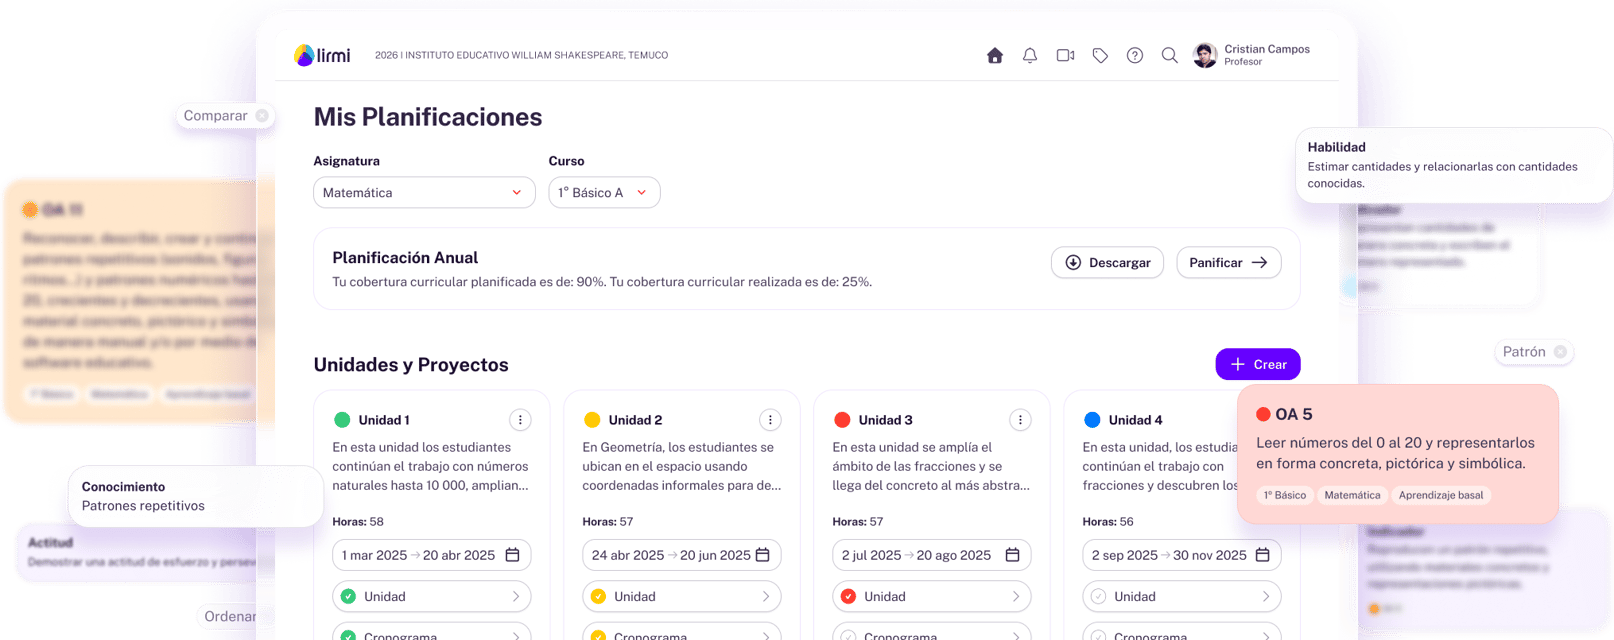Toggle Cronograma check in Unidad 3 card
Image resolution: width=1614 pixels, height=640 pixels.
coord(848,635)
